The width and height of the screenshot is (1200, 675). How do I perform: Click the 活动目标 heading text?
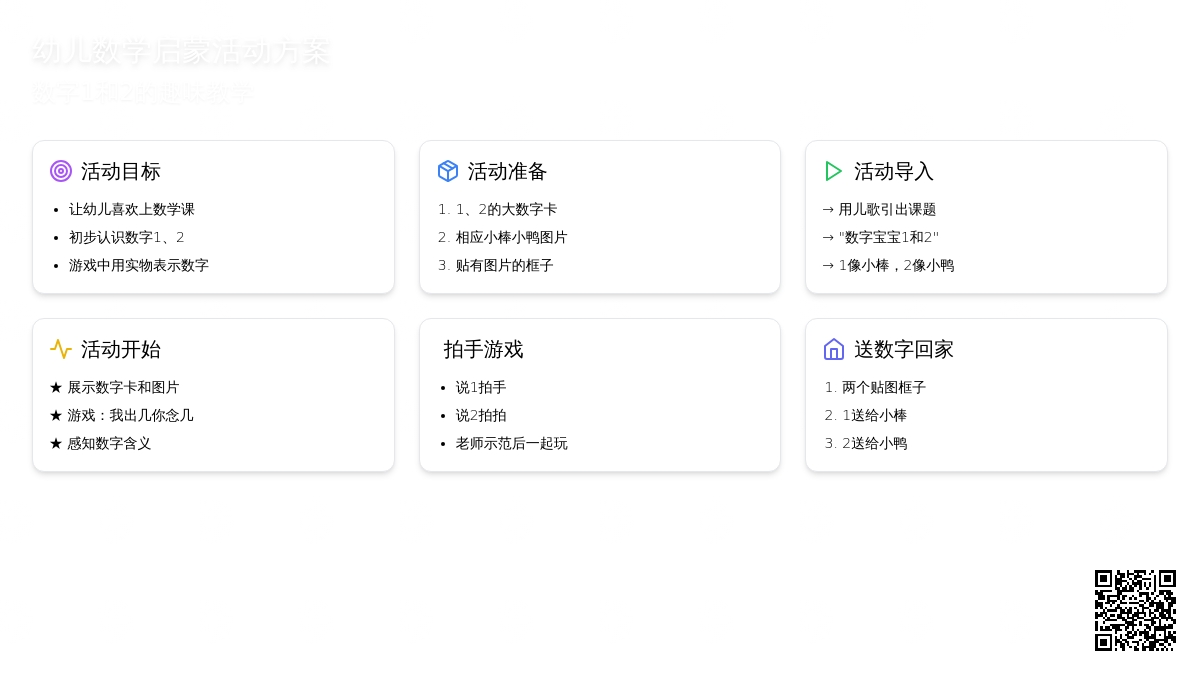click(x=121, y=171)
